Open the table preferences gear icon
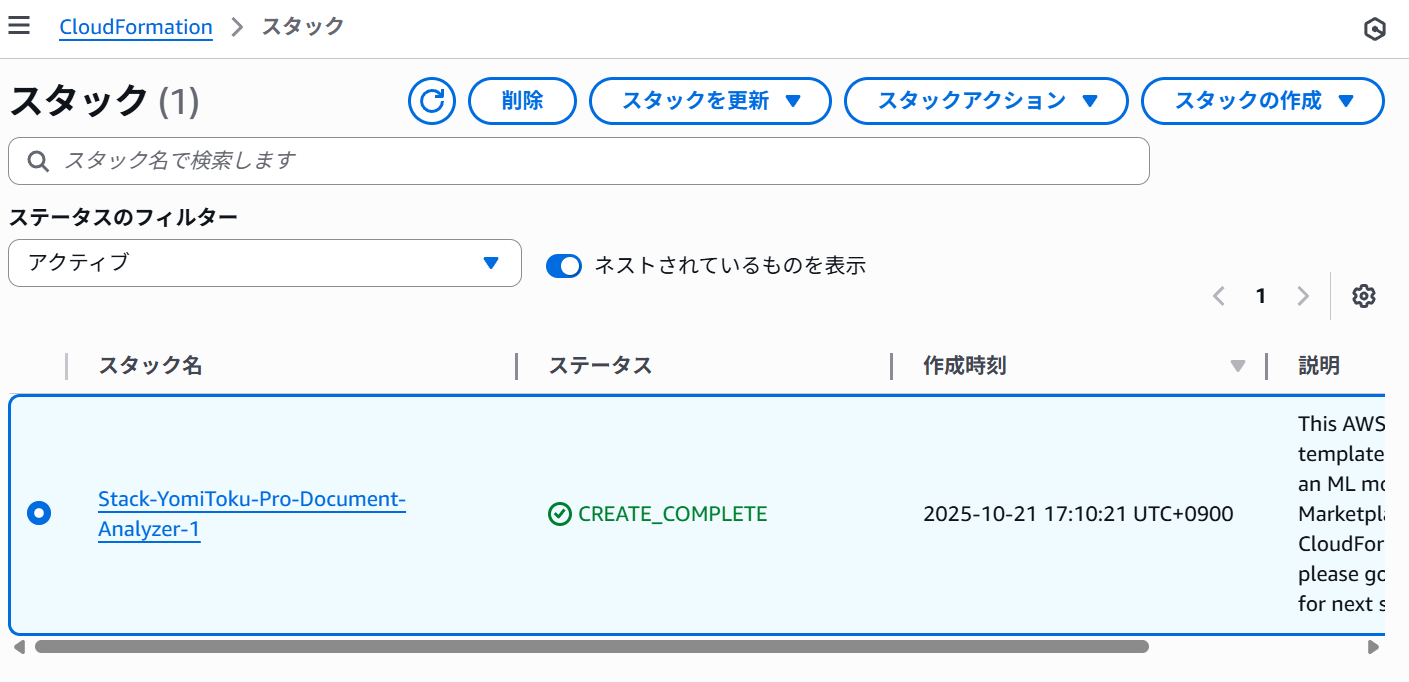 coord(1363,296)
